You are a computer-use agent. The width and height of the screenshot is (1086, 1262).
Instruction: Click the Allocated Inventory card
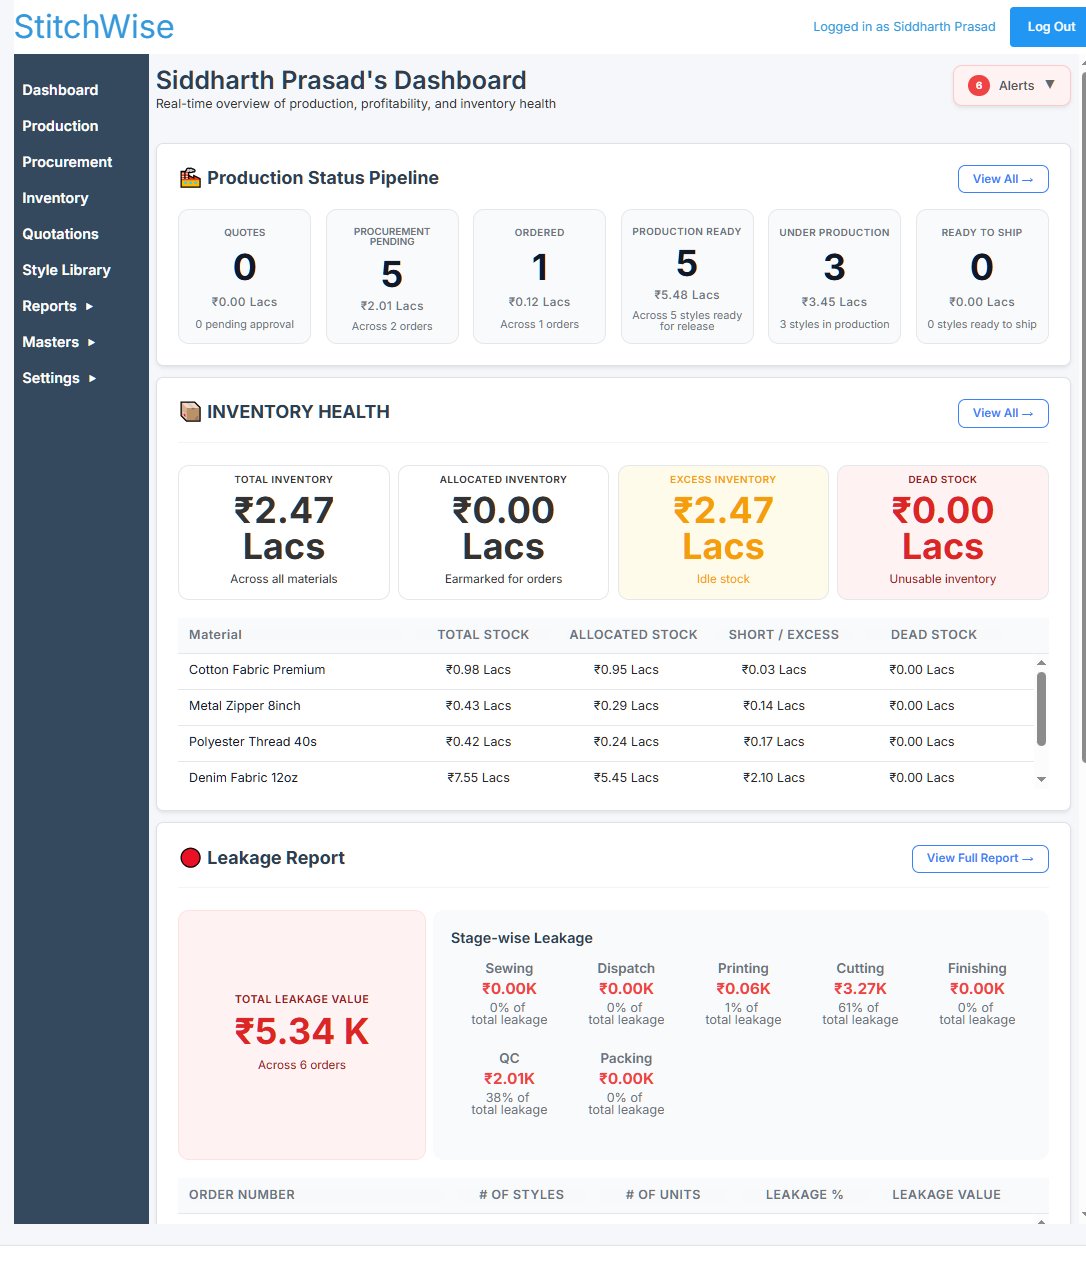point(503,532)
